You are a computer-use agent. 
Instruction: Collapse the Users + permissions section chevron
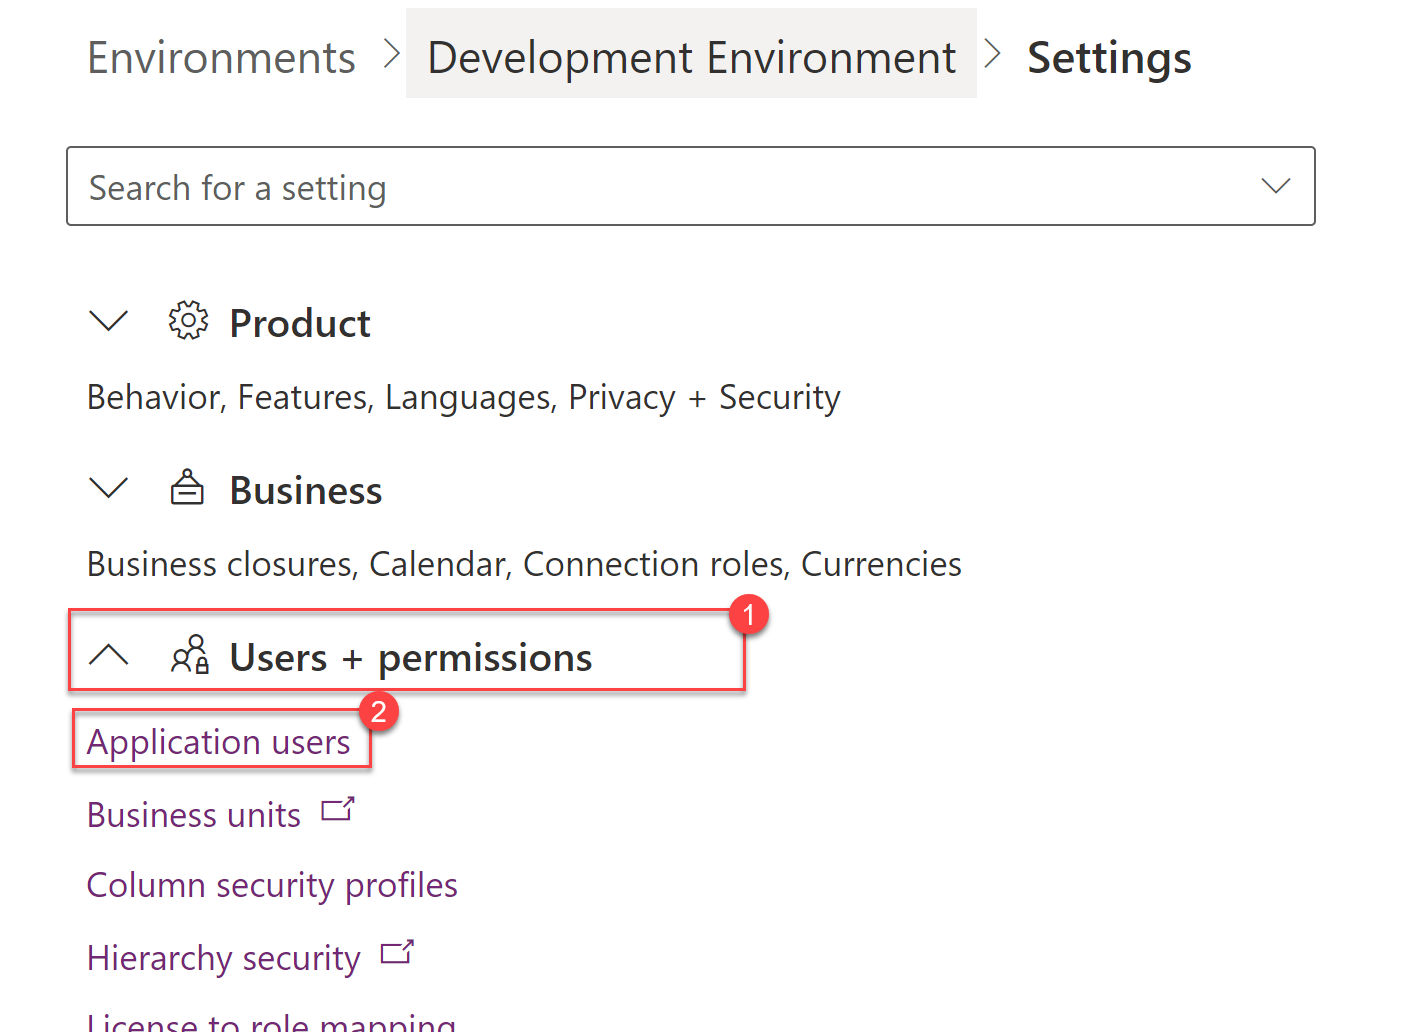pyautogui.click(x=109, y=655)
